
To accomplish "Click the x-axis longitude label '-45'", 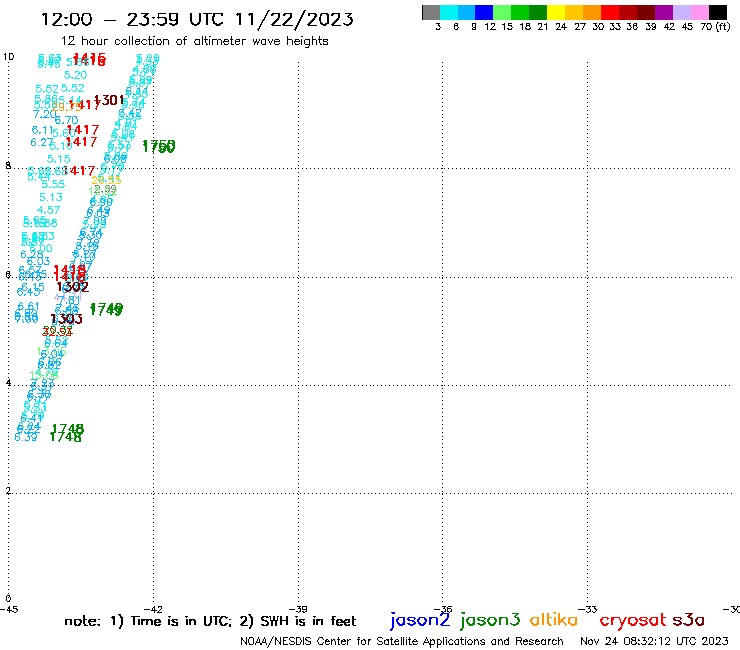I will [x=9, y=609].
